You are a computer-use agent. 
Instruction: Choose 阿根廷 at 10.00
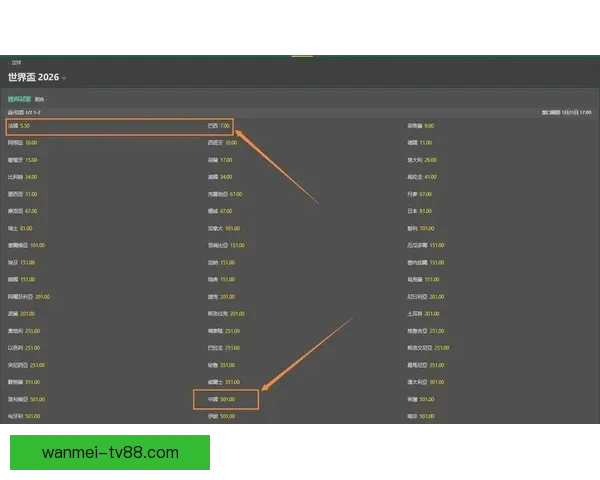pos(23,143)
